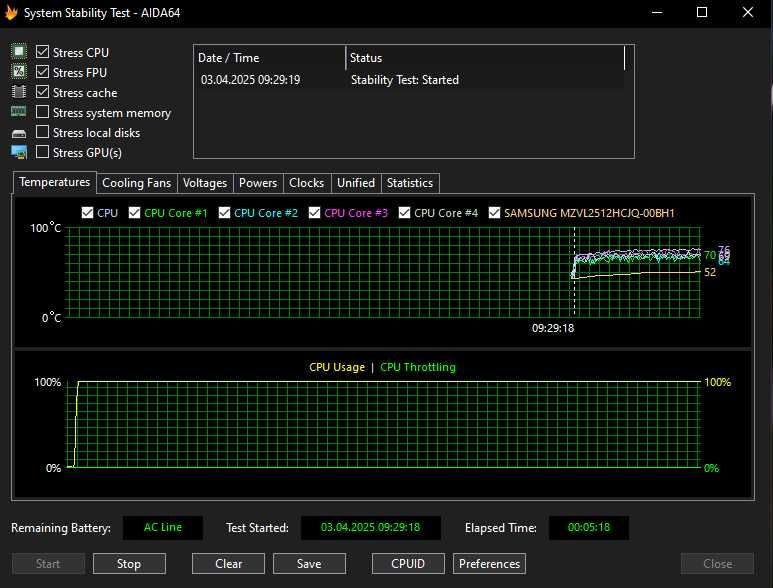The image size is (773, 588).
Task: Maximize the System Stability Test window
Action: pos(702,13)
